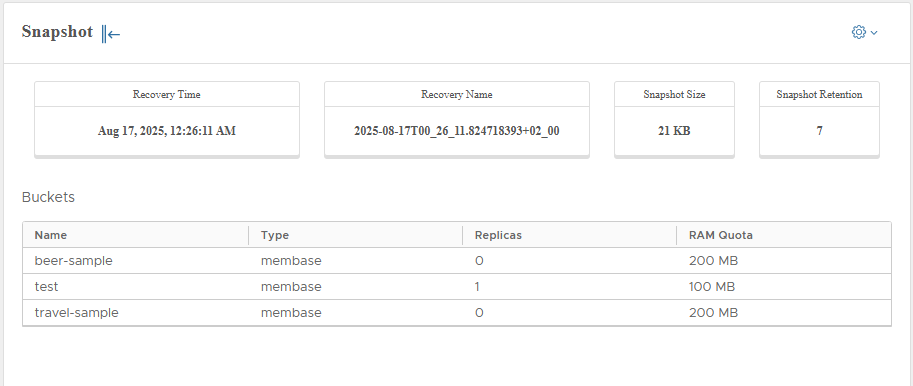Sort buckets by Type column header
This screenshot has height=386, width=913.
275,235
